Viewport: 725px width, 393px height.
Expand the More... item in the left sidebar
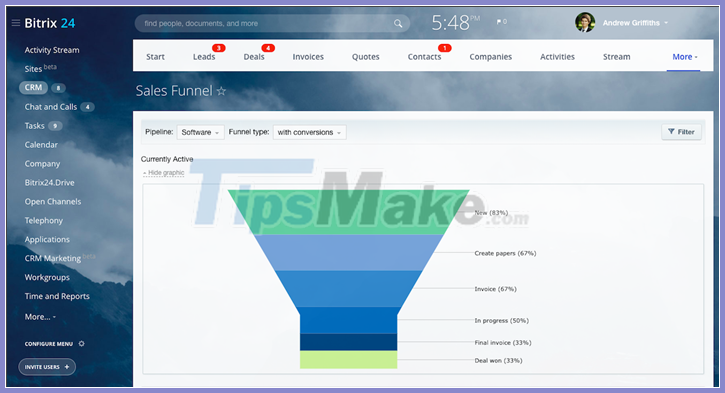pyautogui.click(x=40, y=317)
